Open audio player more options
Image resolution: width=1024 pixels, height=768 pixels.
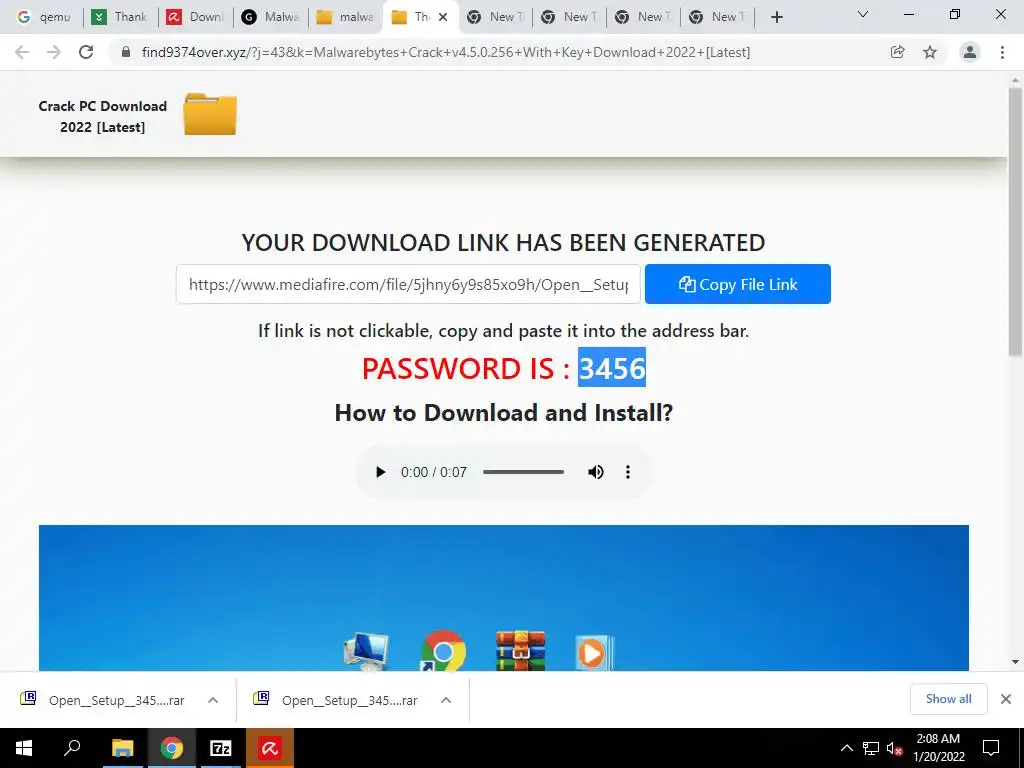coord(628,472)
